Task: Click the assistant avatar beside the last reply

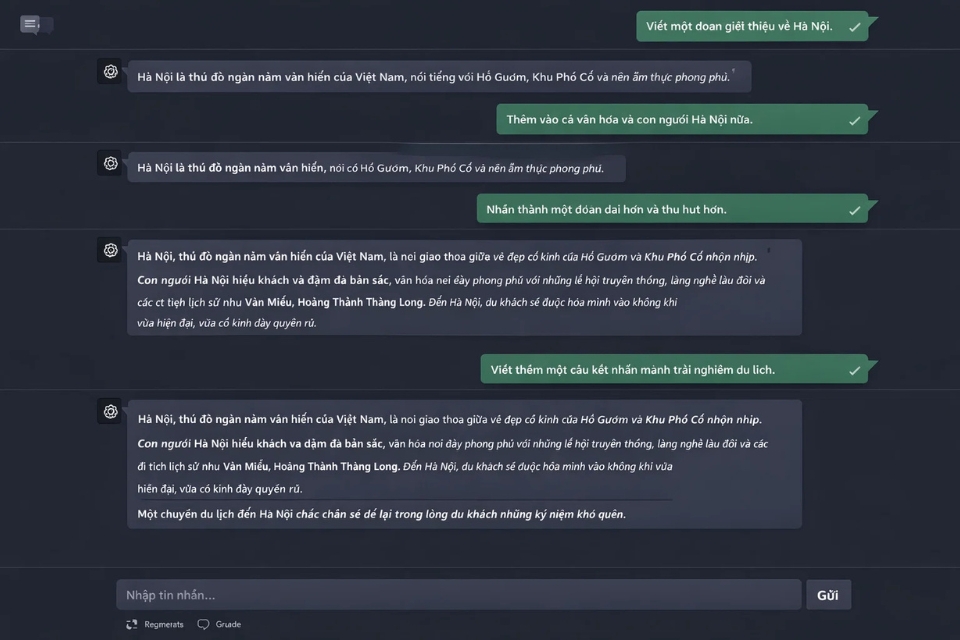Action: (x=110, y=411)
